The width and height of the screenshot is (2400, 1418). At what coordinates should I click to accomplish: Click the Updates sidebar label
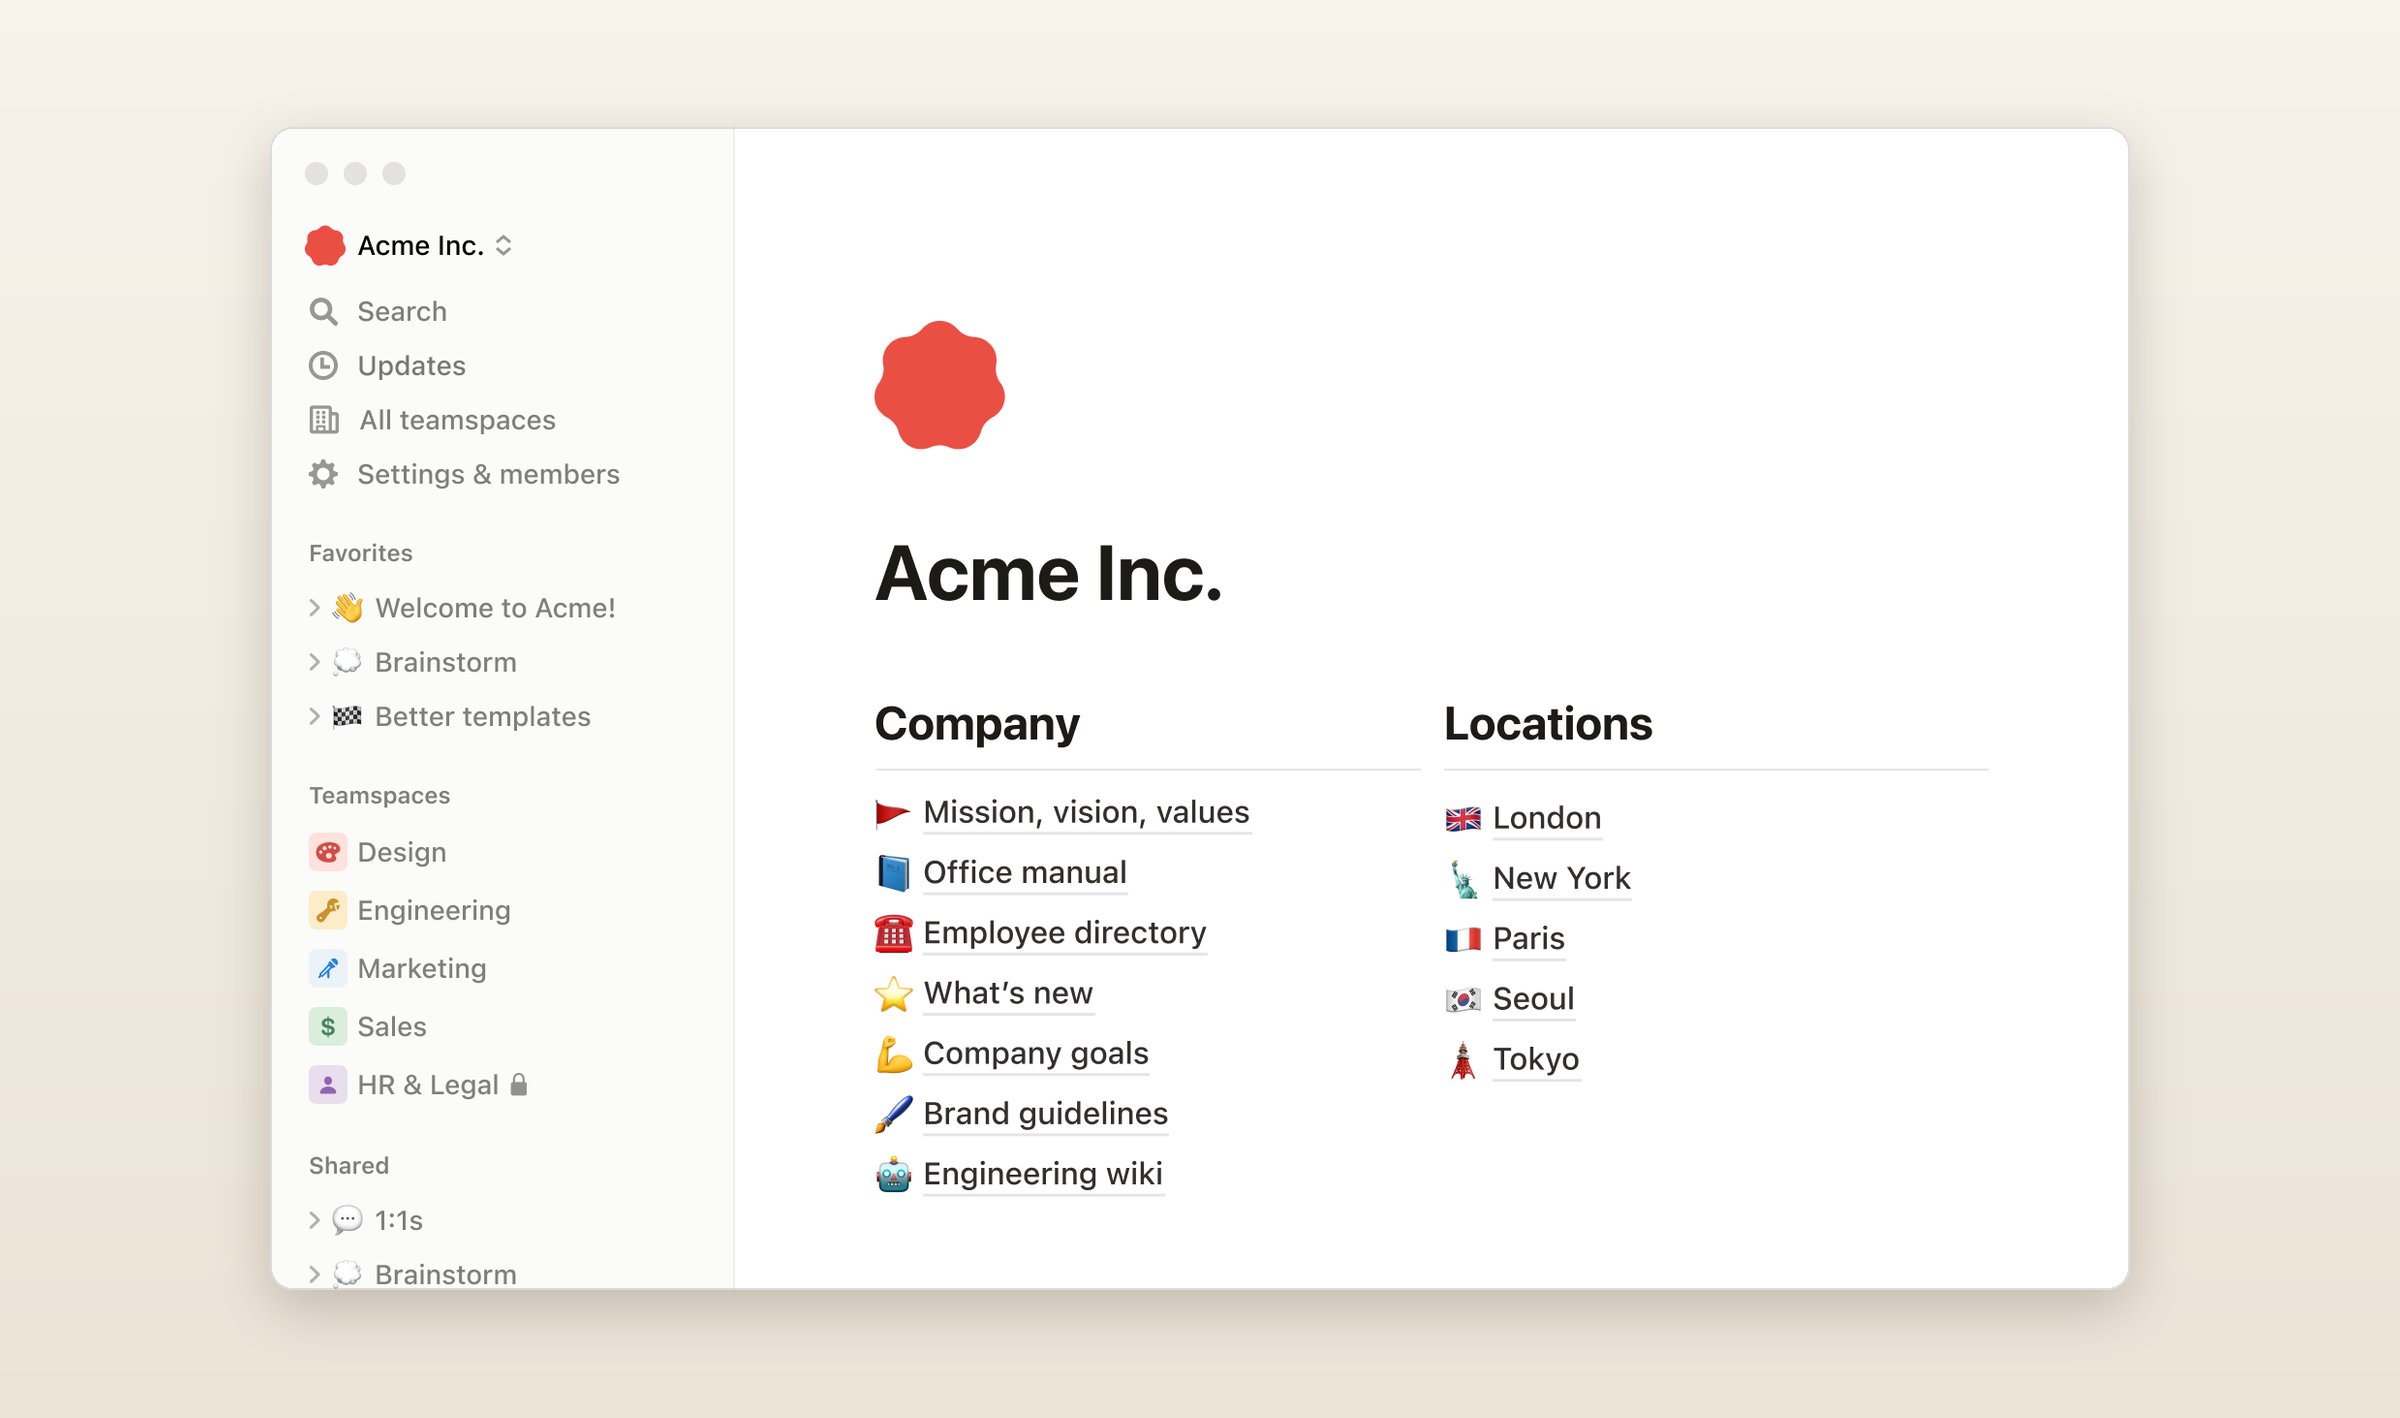click(x=411, y=366)
